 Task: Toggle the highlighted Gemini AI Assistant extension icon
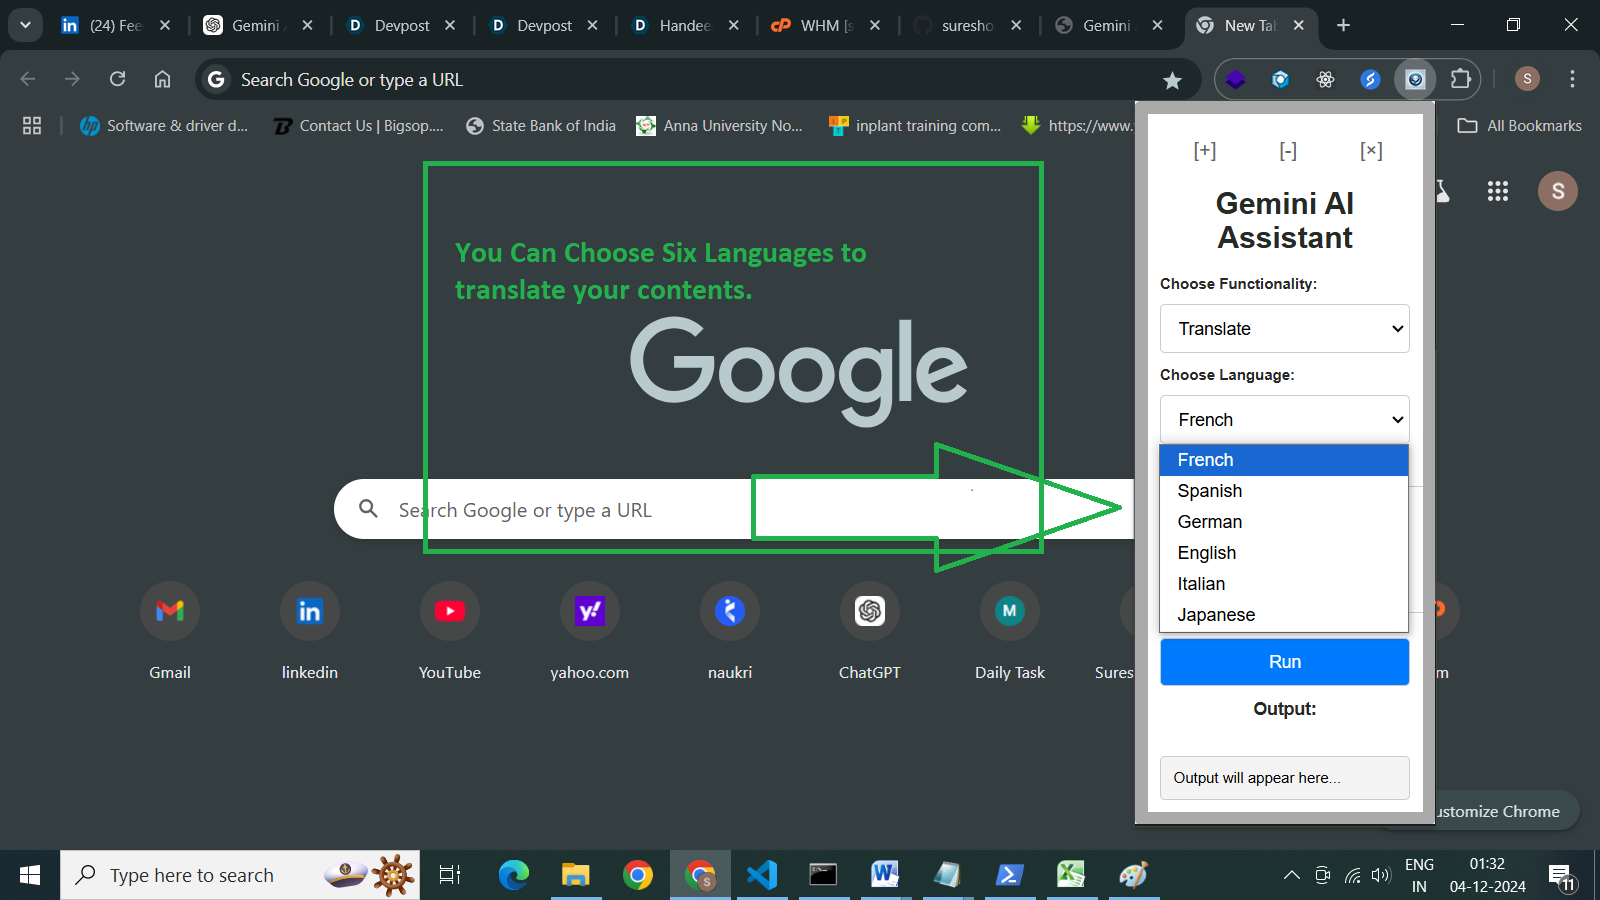click(1416, 79)
